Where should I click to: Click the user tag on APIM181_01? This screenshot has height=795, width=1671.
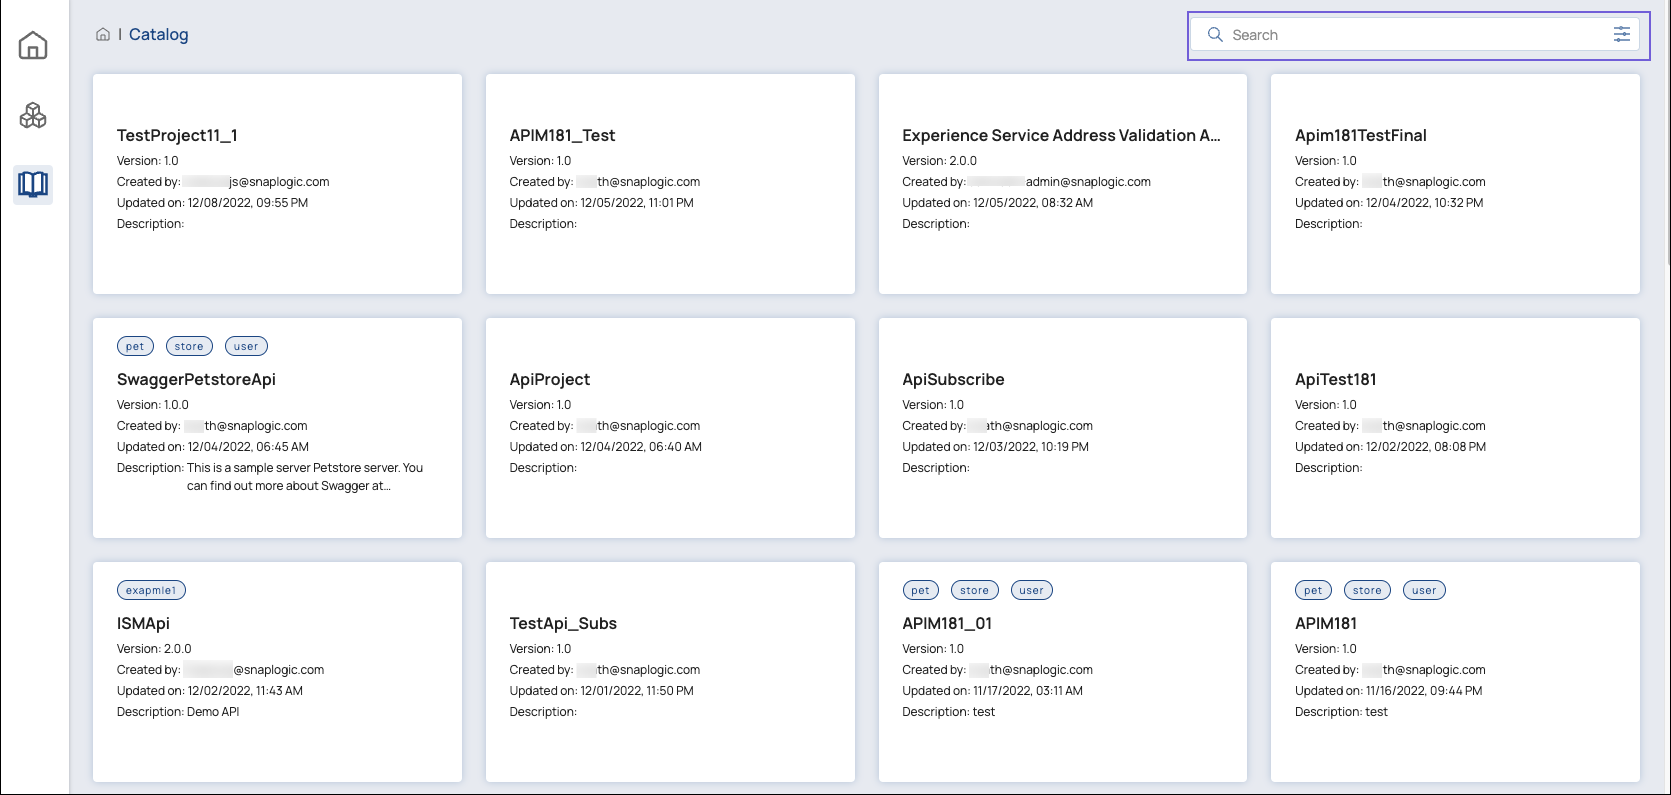point(1031,590)
